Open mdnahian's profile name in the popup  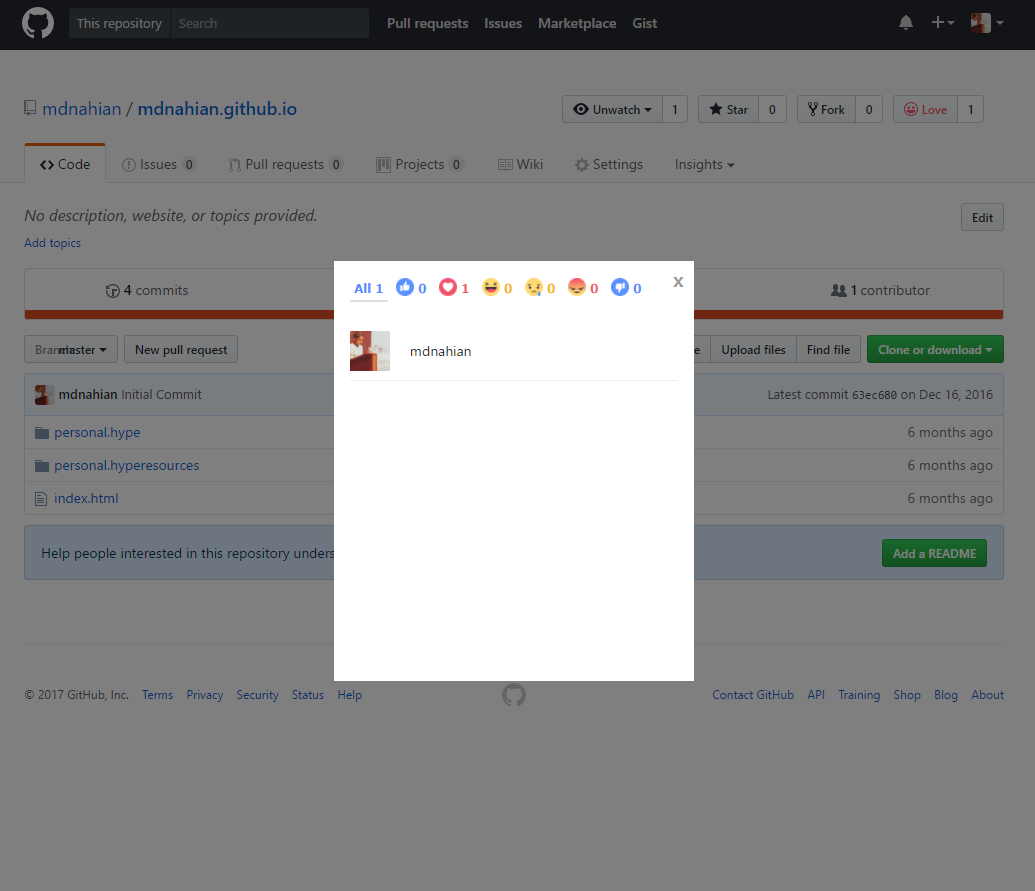coord(440,351)
